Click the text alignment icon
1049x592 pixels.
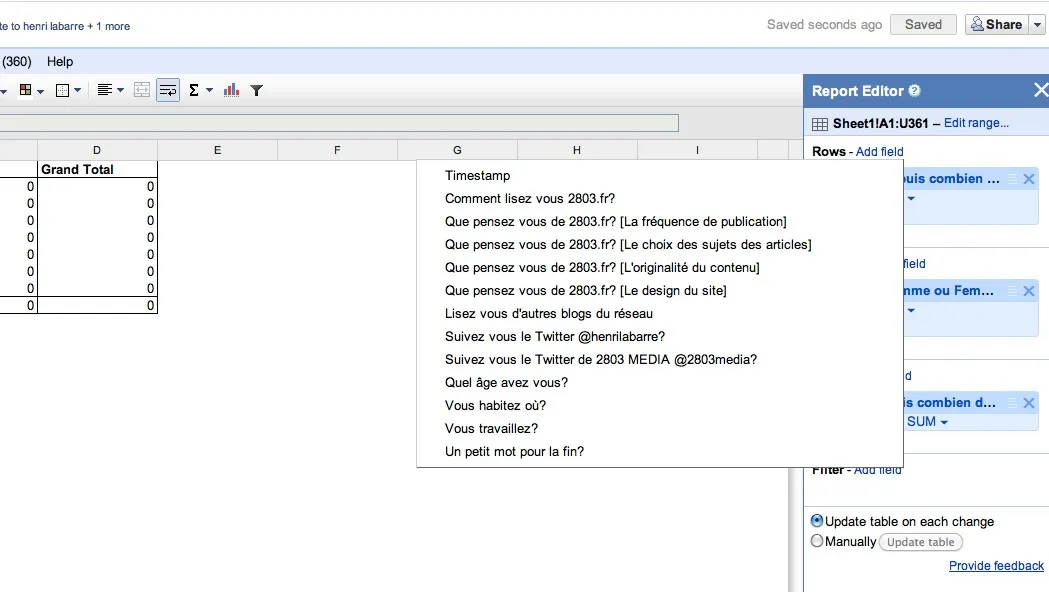(x=104, y=90)
